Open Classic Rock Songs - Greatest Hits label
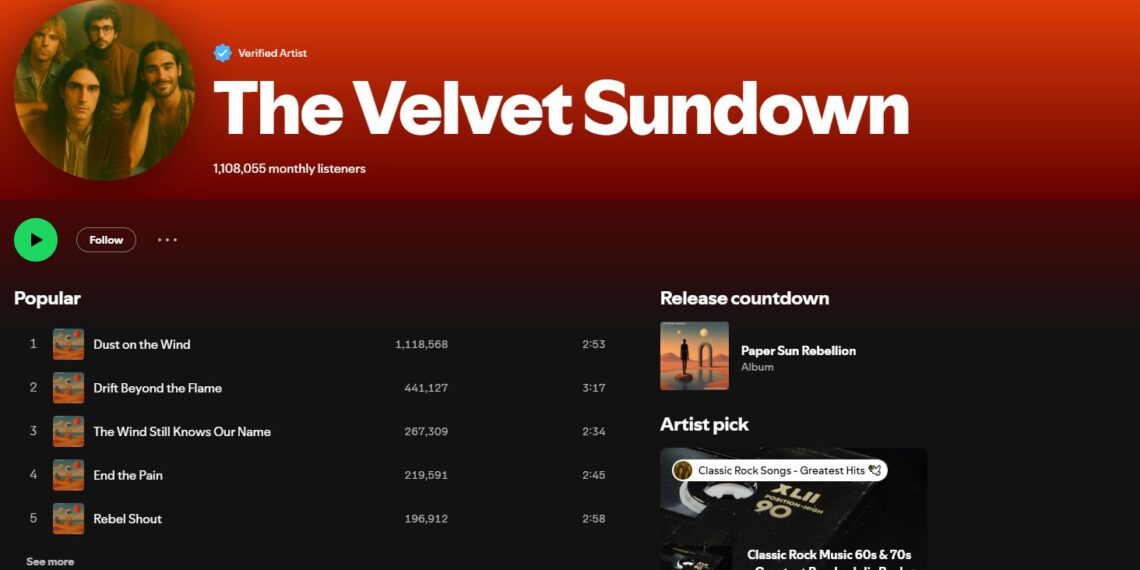Image resolution: width=1140 pixels, height=570 pixels. pos(781,470)
